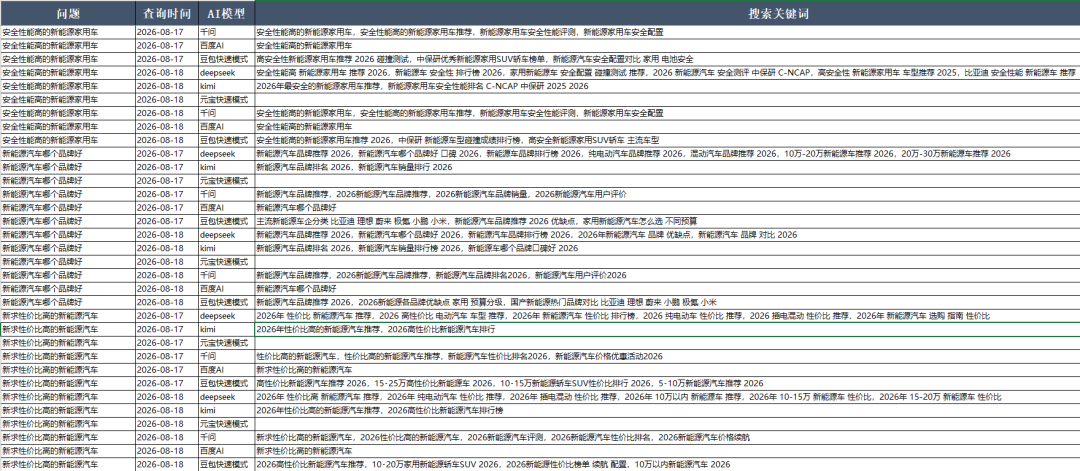The height and width of the screenshot is (471, 1080).
Task: Click keyword cell containing 15-25万高性价比新能源车 2026
Action: (667, 384)
